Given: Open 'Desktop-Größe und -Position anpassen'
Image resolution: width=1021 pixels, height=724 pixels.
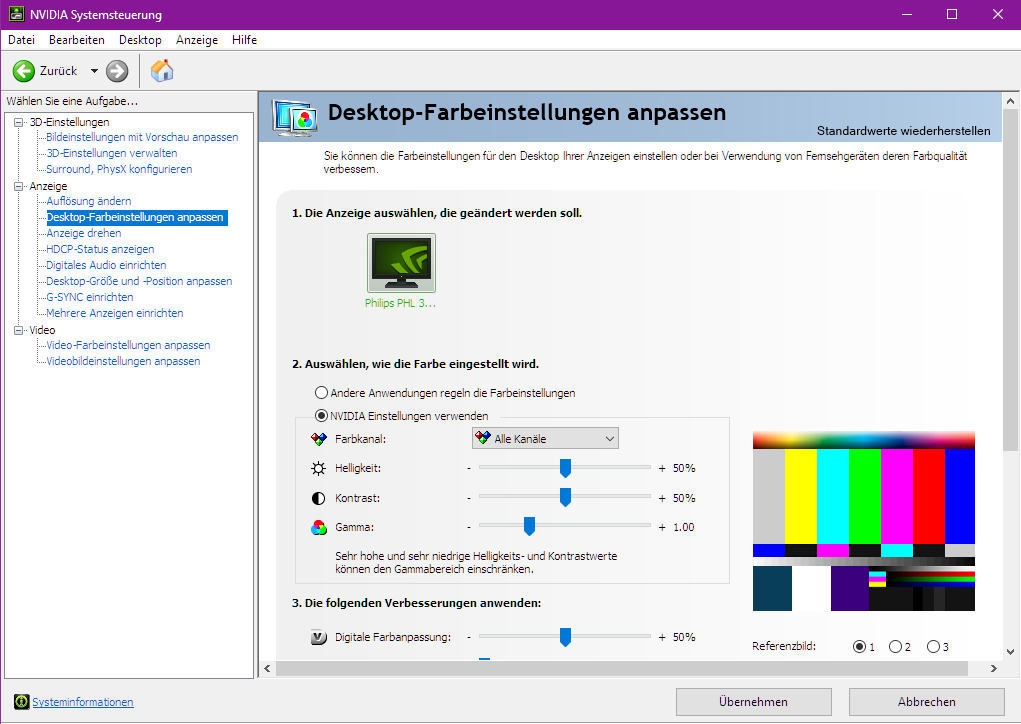Looking at the screenshot, I should (x=139, y=281).
